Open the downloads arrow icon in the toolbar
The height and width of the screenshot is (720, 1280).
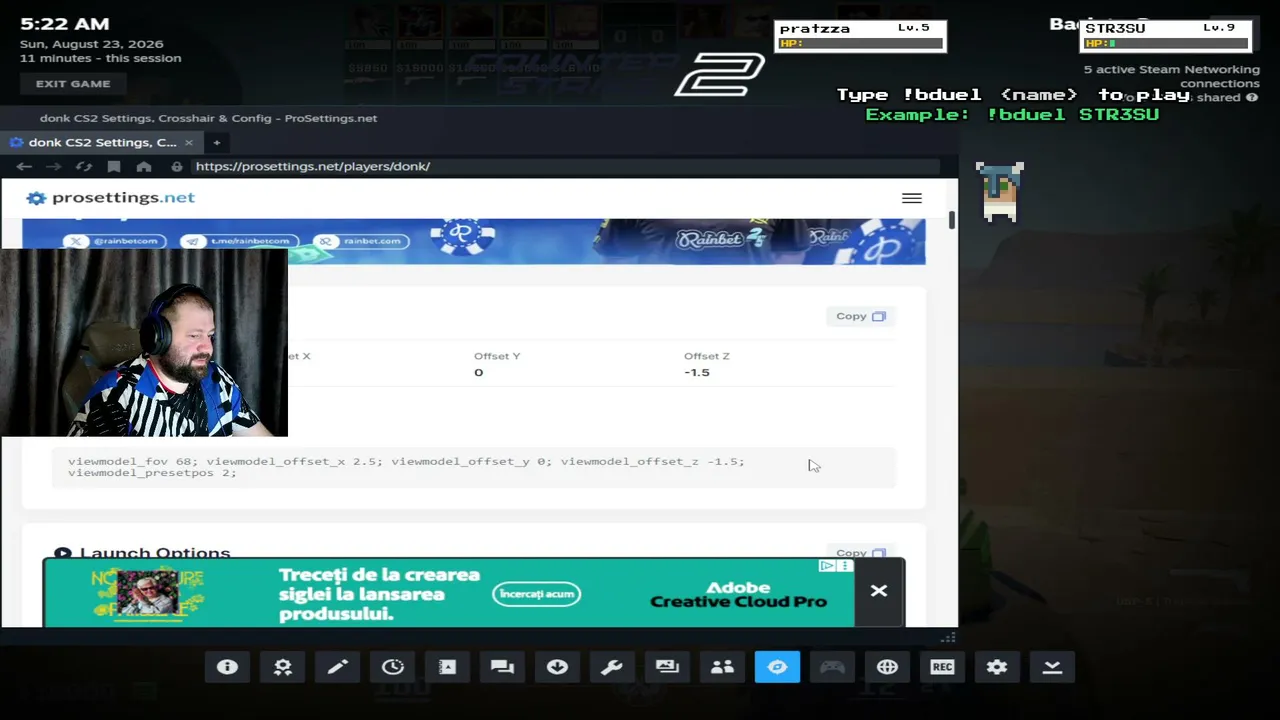tap(557, 667)
